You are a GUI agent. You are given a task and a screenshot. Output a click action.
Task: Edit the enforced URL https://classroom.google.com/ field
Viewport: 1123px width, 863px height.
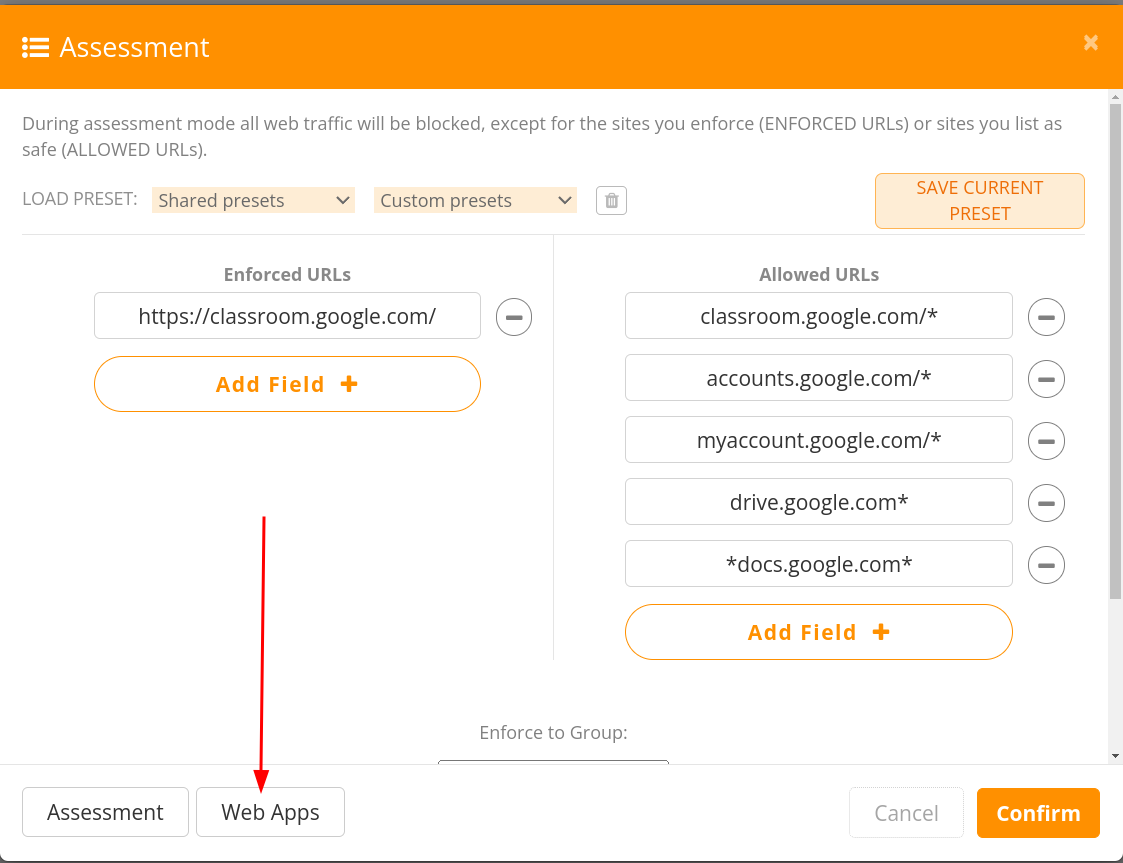(287, 315)
